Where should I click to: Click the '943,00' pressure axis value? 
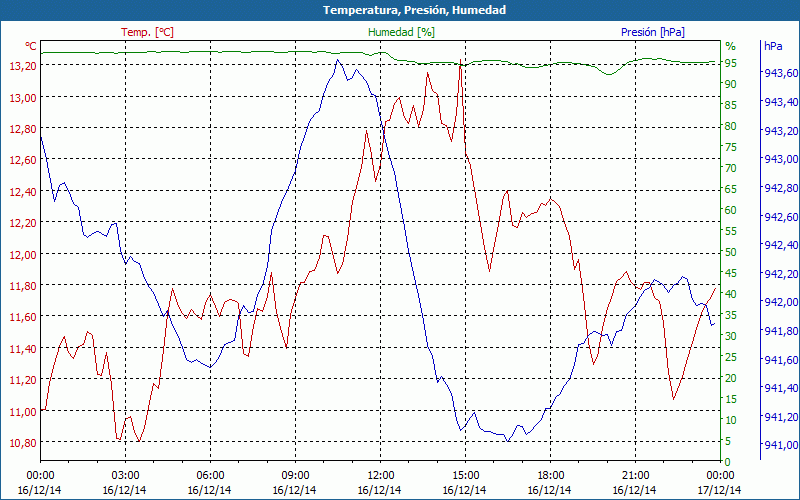click(780, 159)
